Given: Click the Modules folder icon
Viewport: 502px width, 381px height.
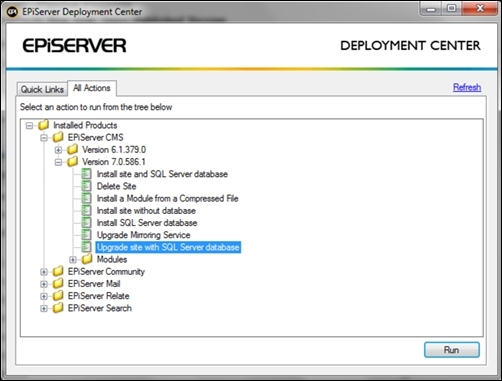Looking at the screenshot, I should point(87,259).
